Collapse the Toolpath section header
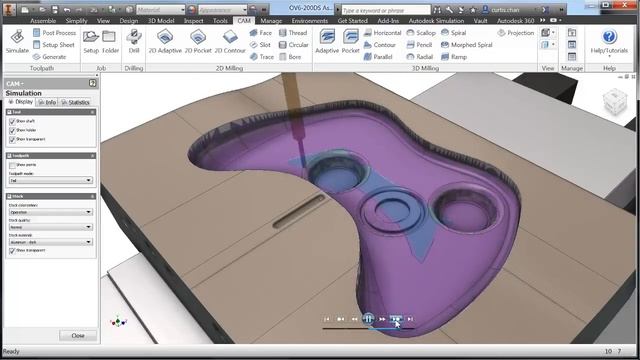640x360 pixels. (51, 156)
